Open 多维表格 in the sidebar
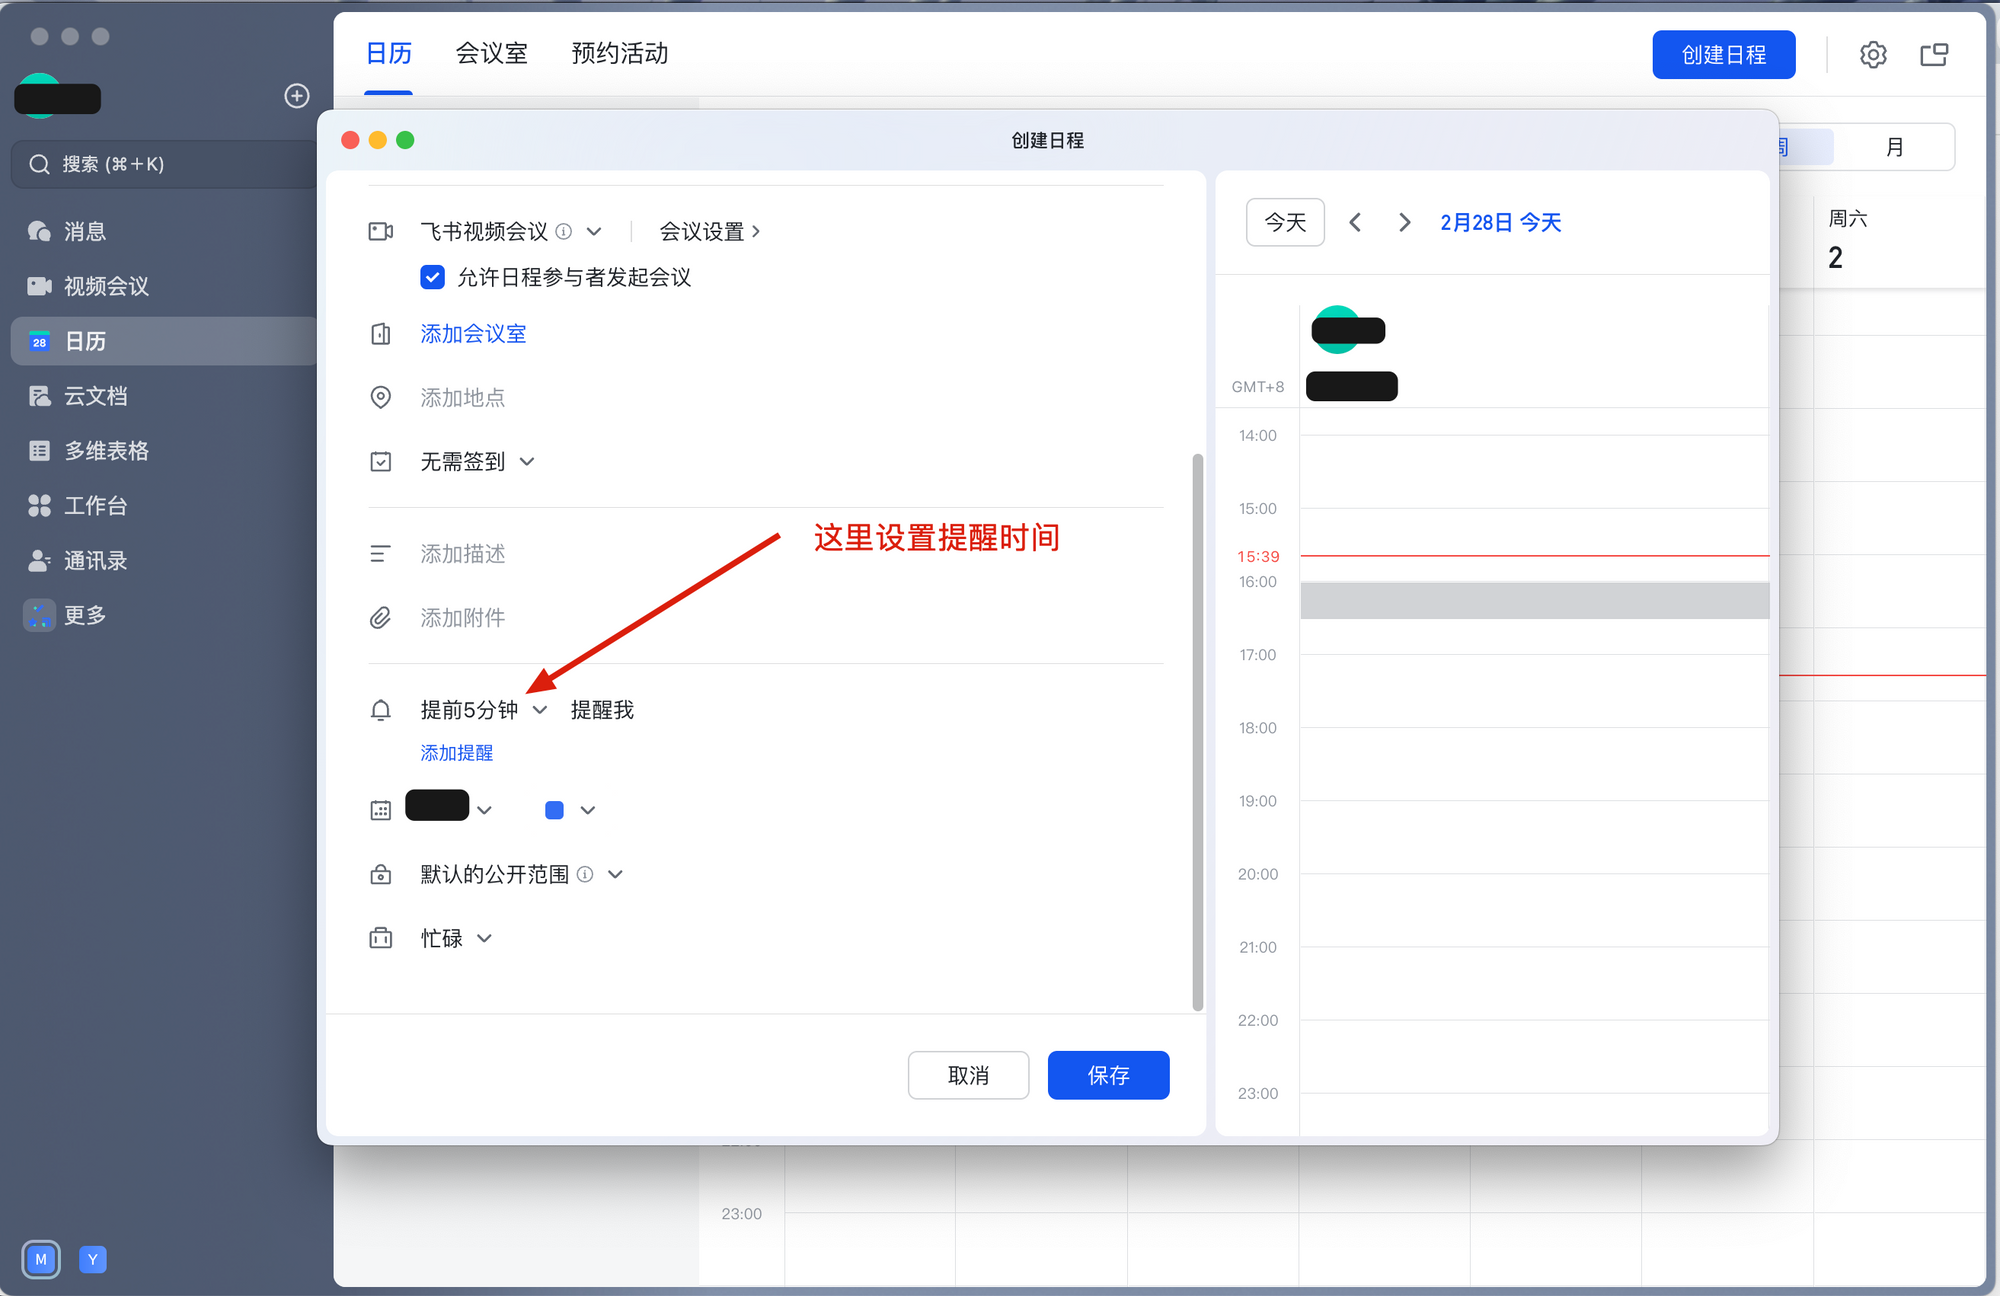This screenshot has width=2000, height=1296. coord(105,452)
